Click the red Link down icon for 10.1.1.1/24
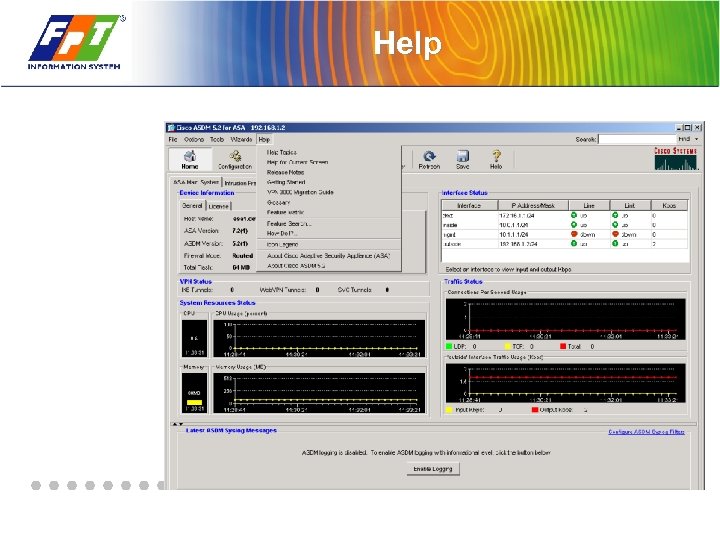720x540 pixels. pyautogui.click(x=615, y=234)
